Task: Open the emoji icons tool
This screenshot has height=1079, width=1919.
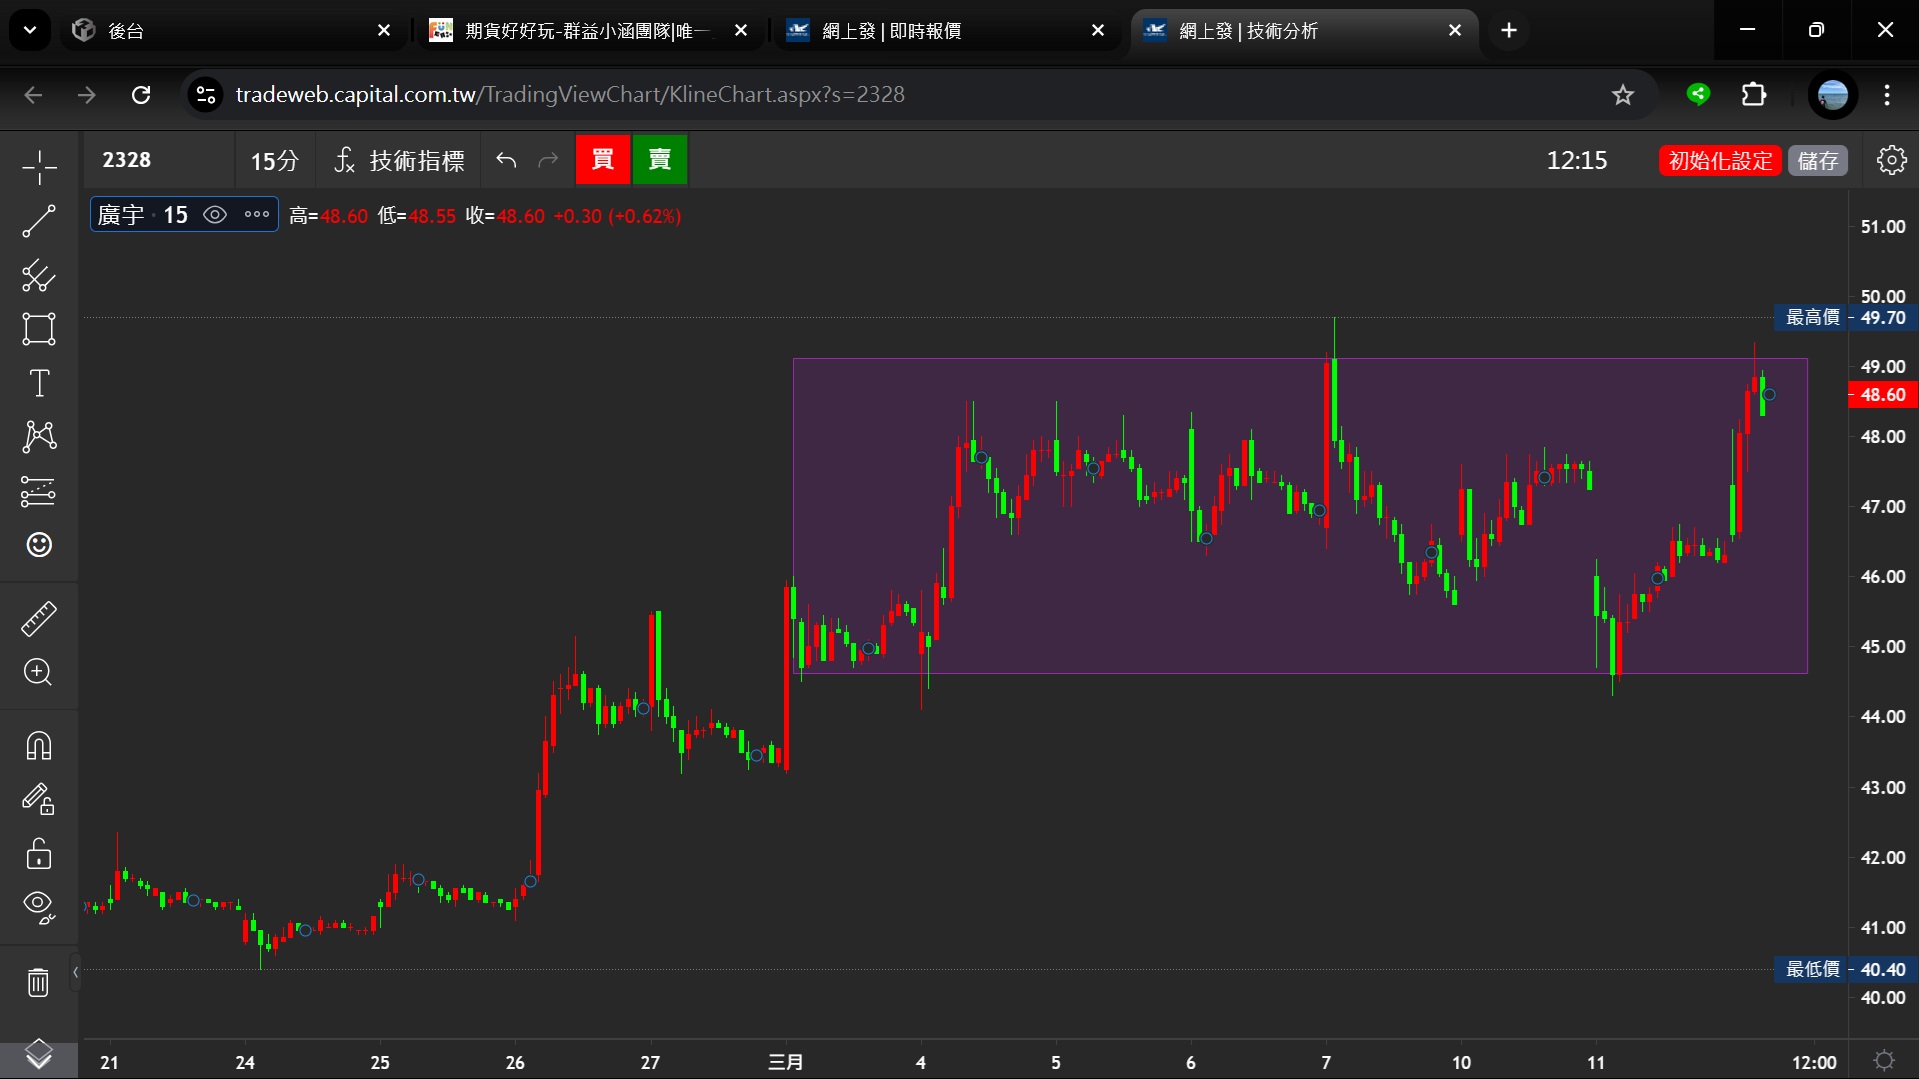Action: [39, 545]
